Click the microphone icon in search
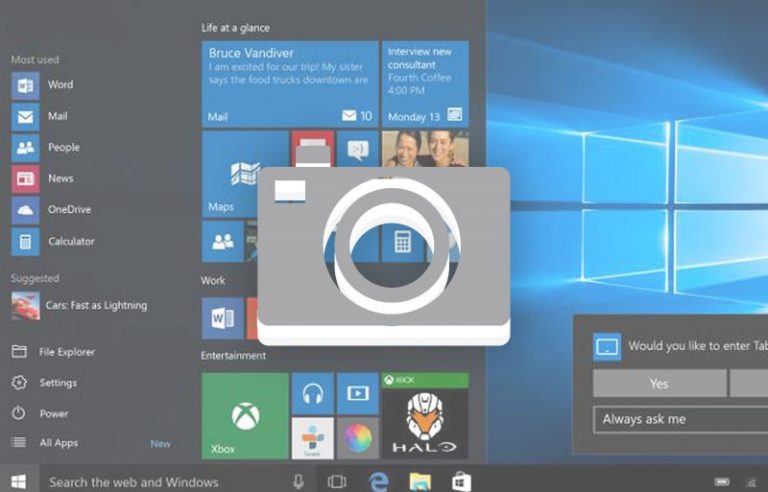The width and height of the screenshot is (768, 492). (x=298, y=482)
